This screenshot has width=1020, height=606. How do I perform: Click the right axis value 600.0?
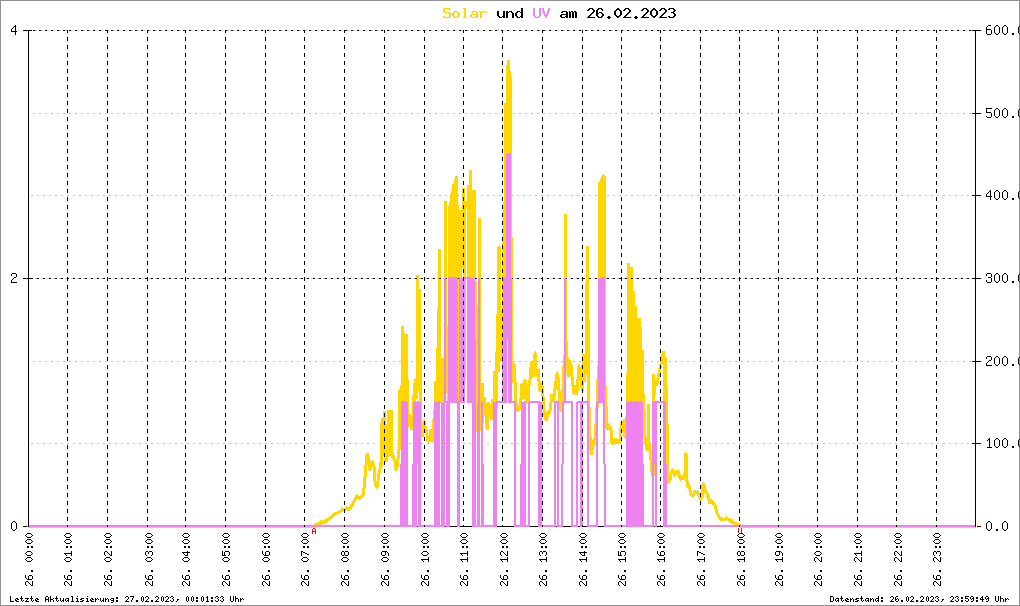(x=998, y=30)
